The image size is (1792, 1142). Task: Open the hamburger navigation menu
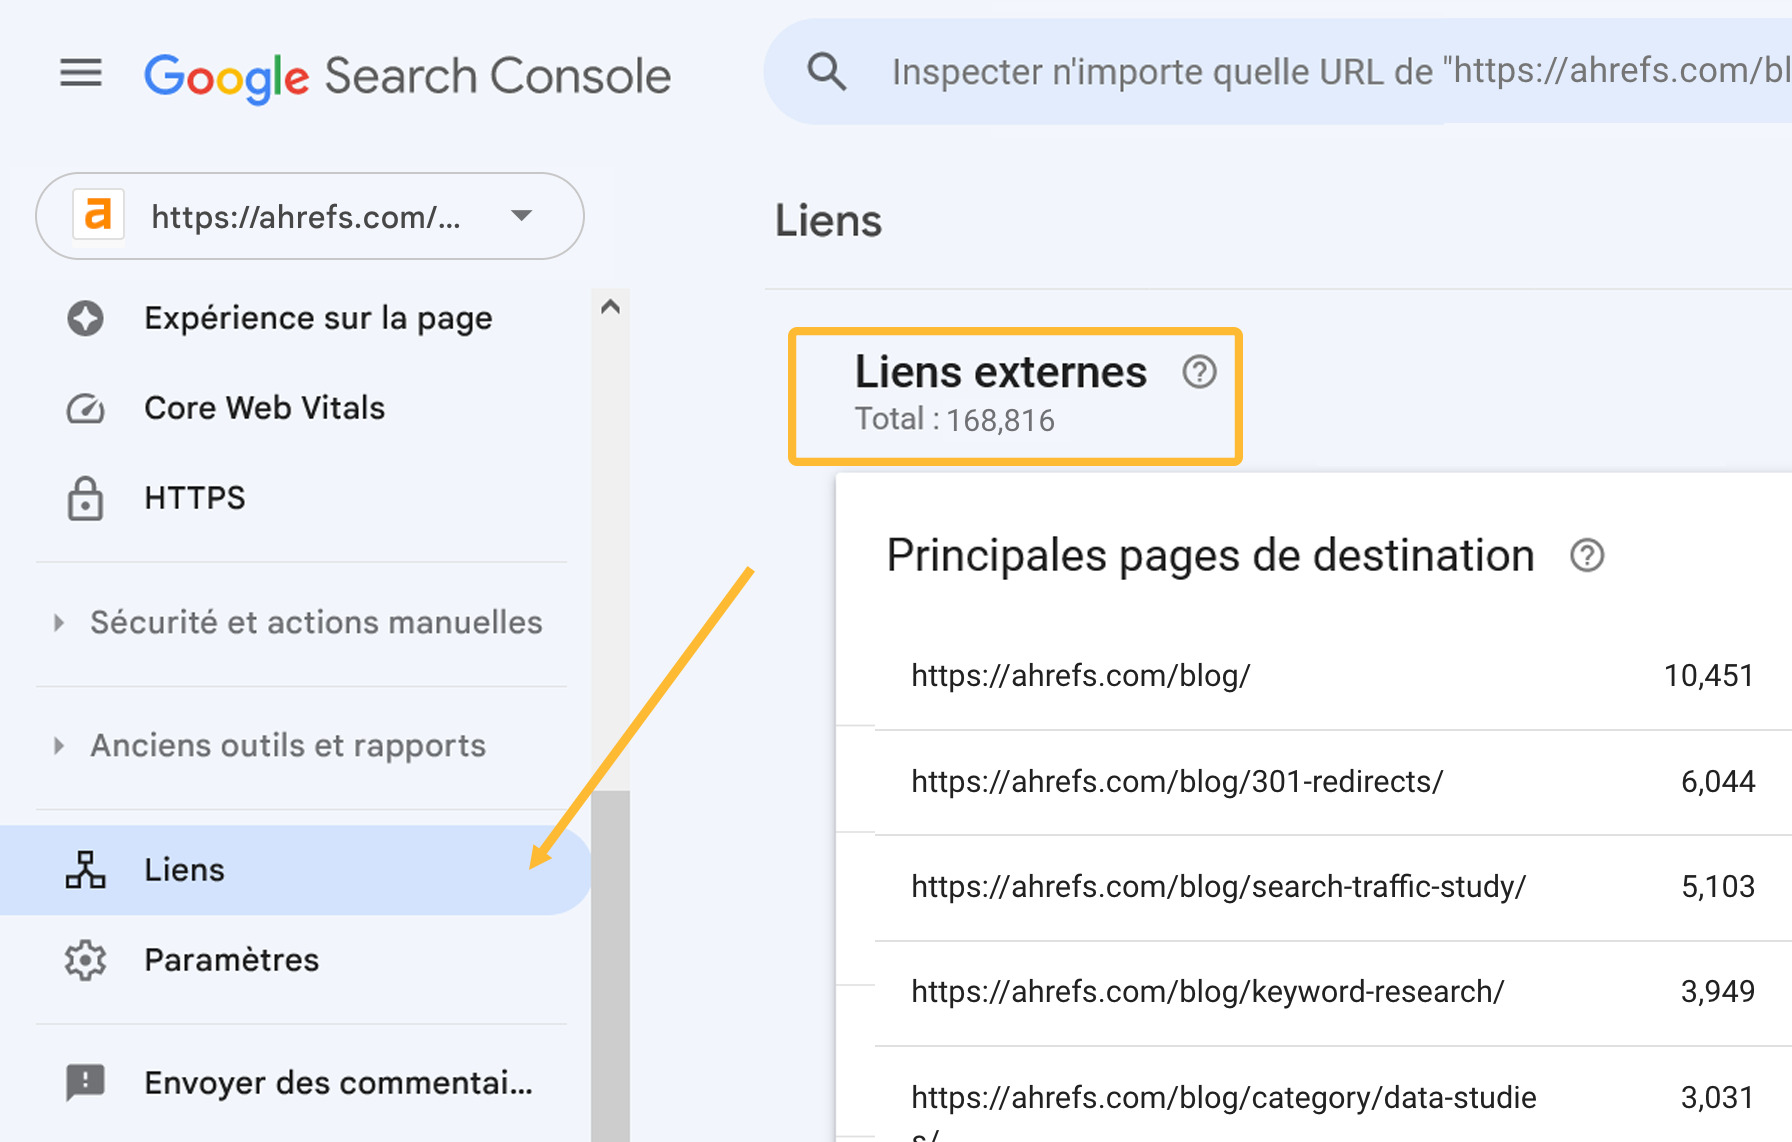pos(80,72)
